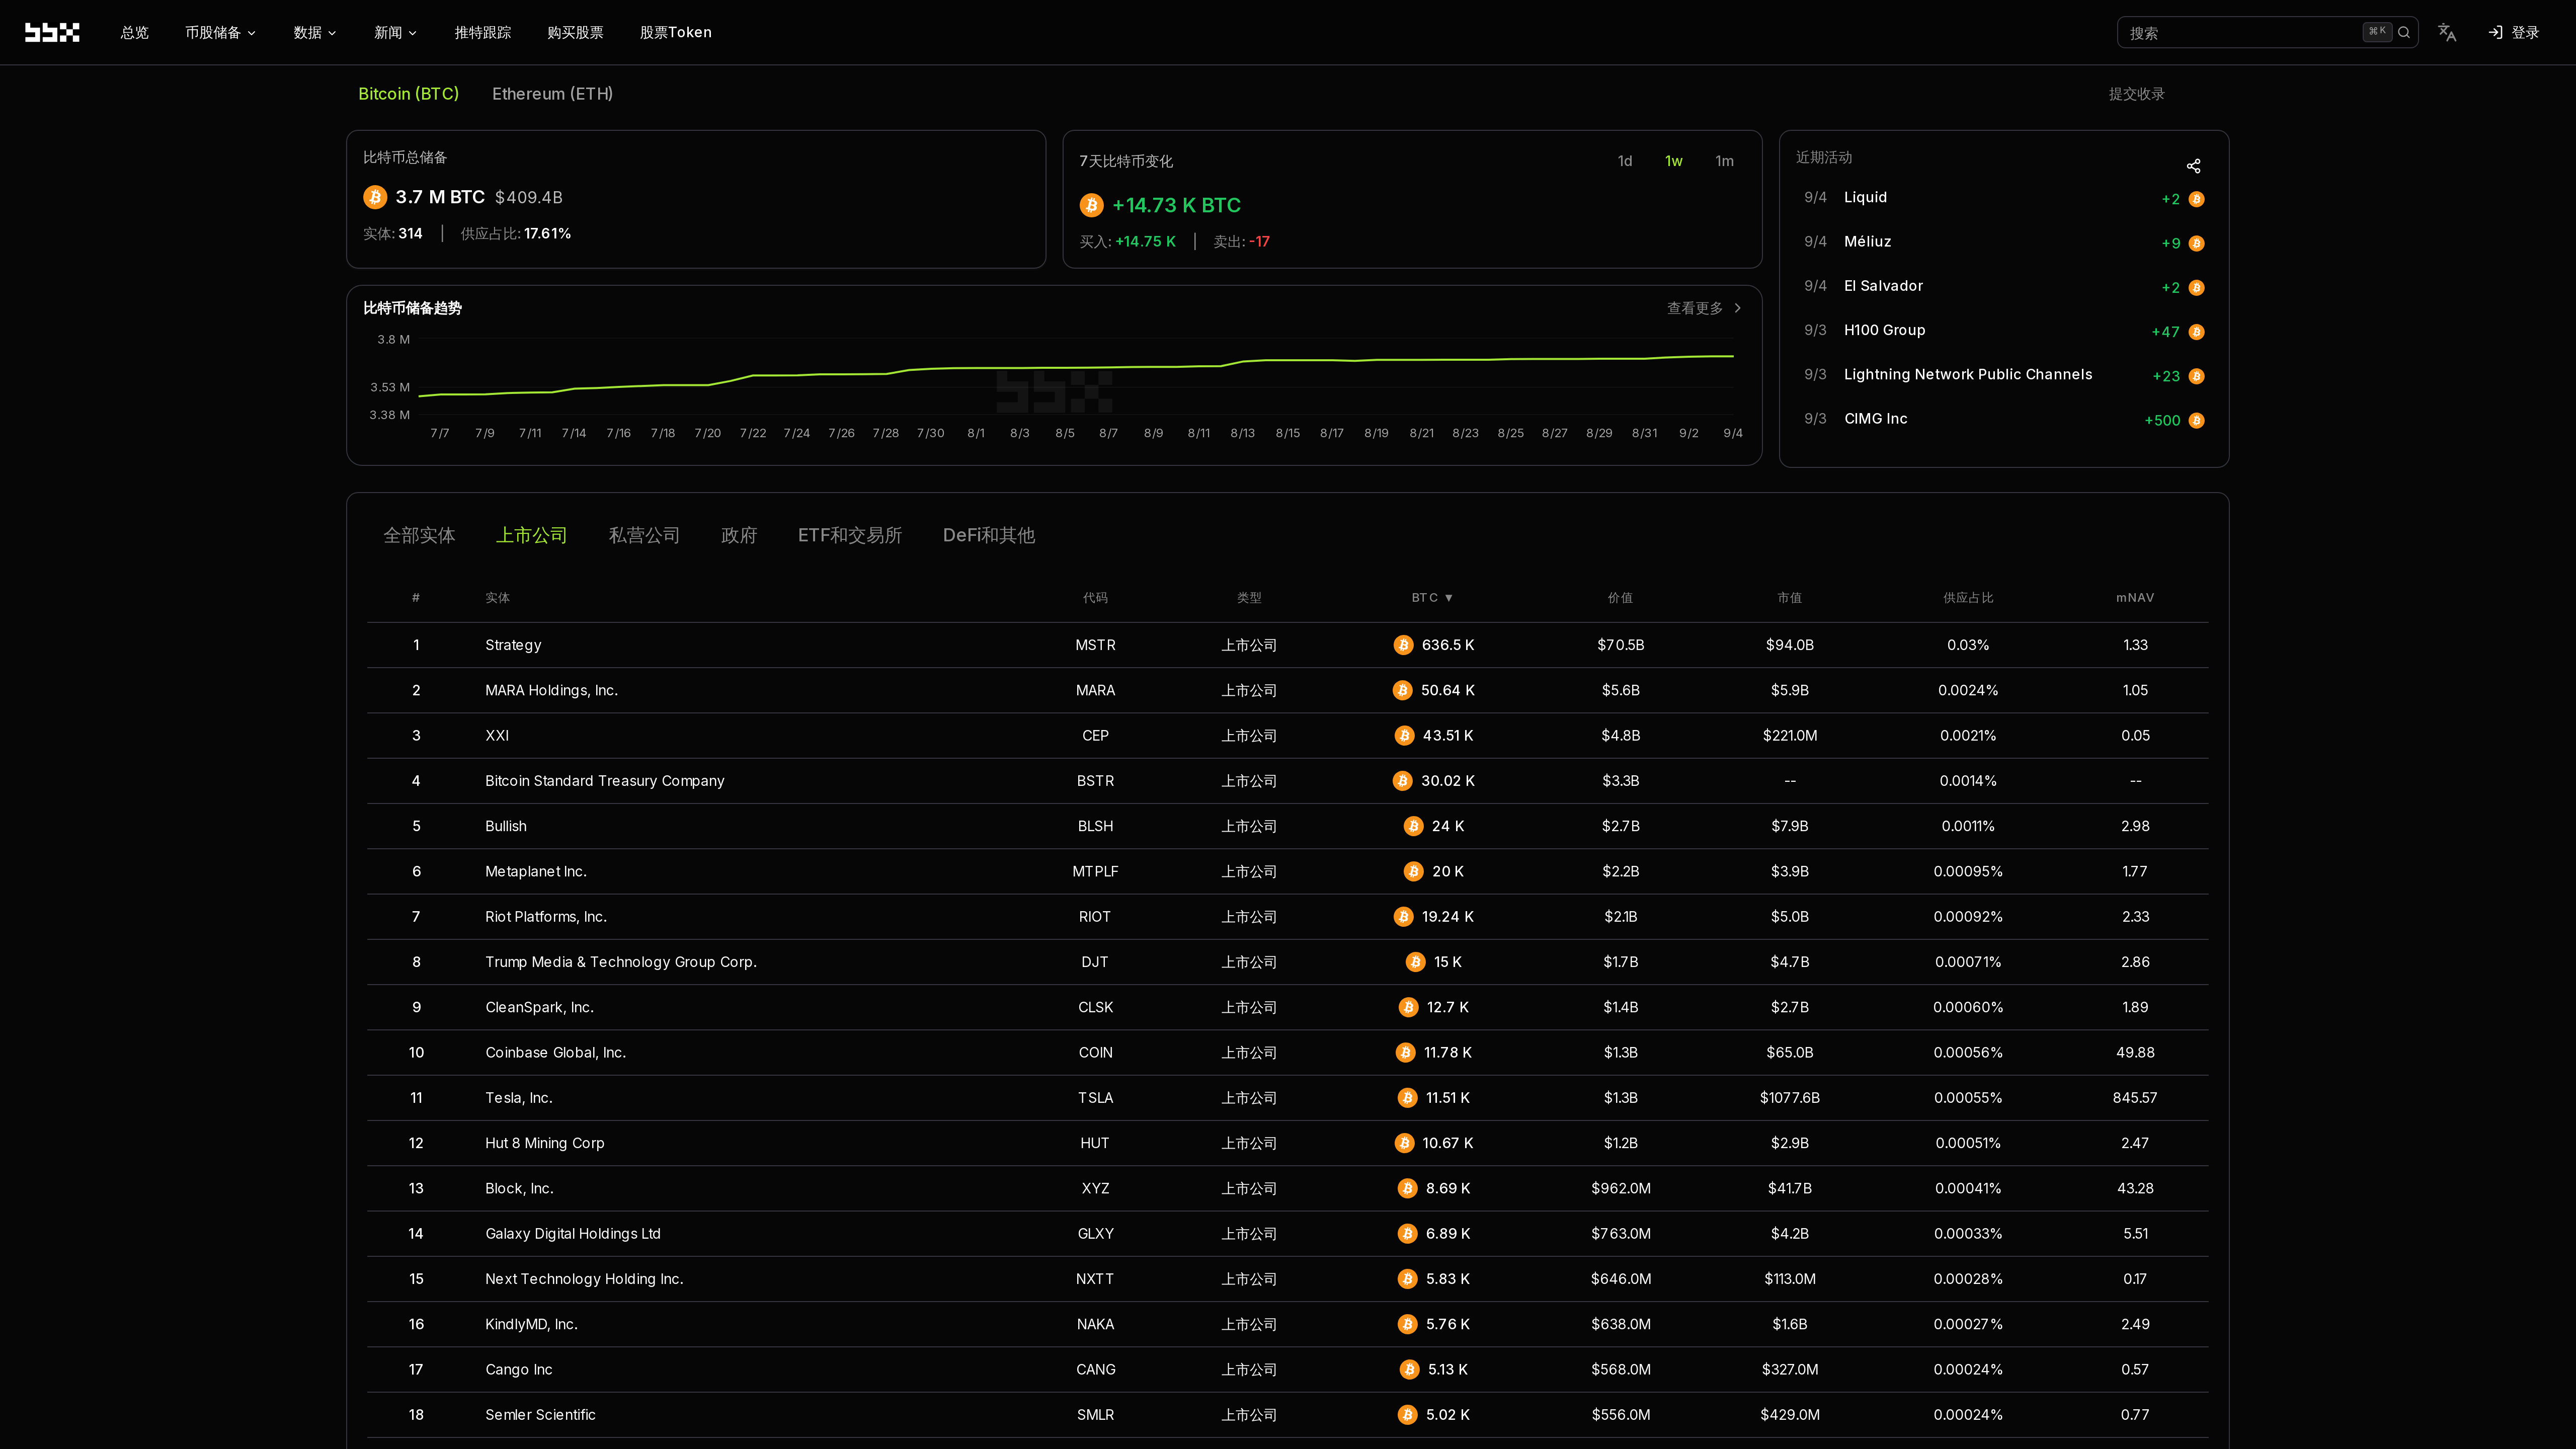Viewport: 2576px width, 1449px height.
Task: Select the 1m time range
Action: pyautogui.click(x=1724, y=161)
